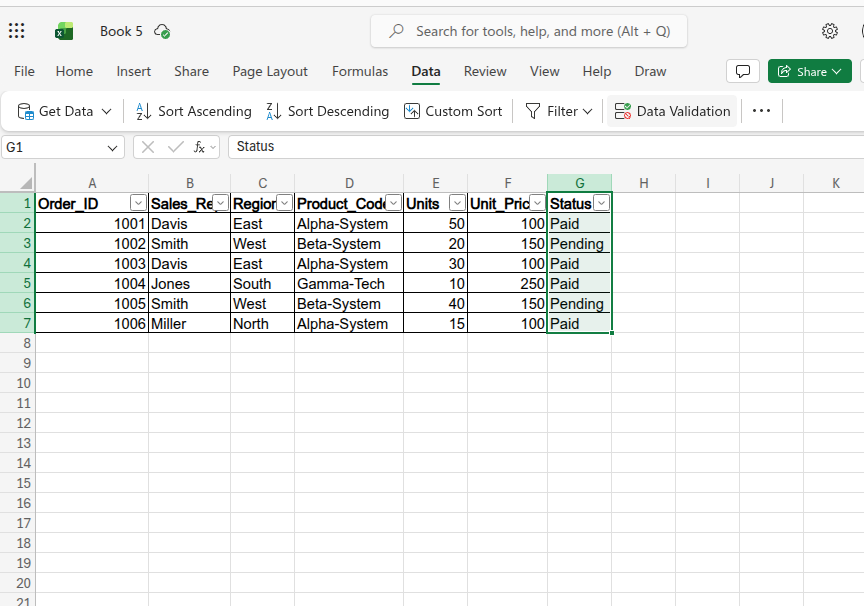This screenshot has width=864, height=606.
Task: Open more ribbon commands via ellipsis
Action: click(761, 111)
